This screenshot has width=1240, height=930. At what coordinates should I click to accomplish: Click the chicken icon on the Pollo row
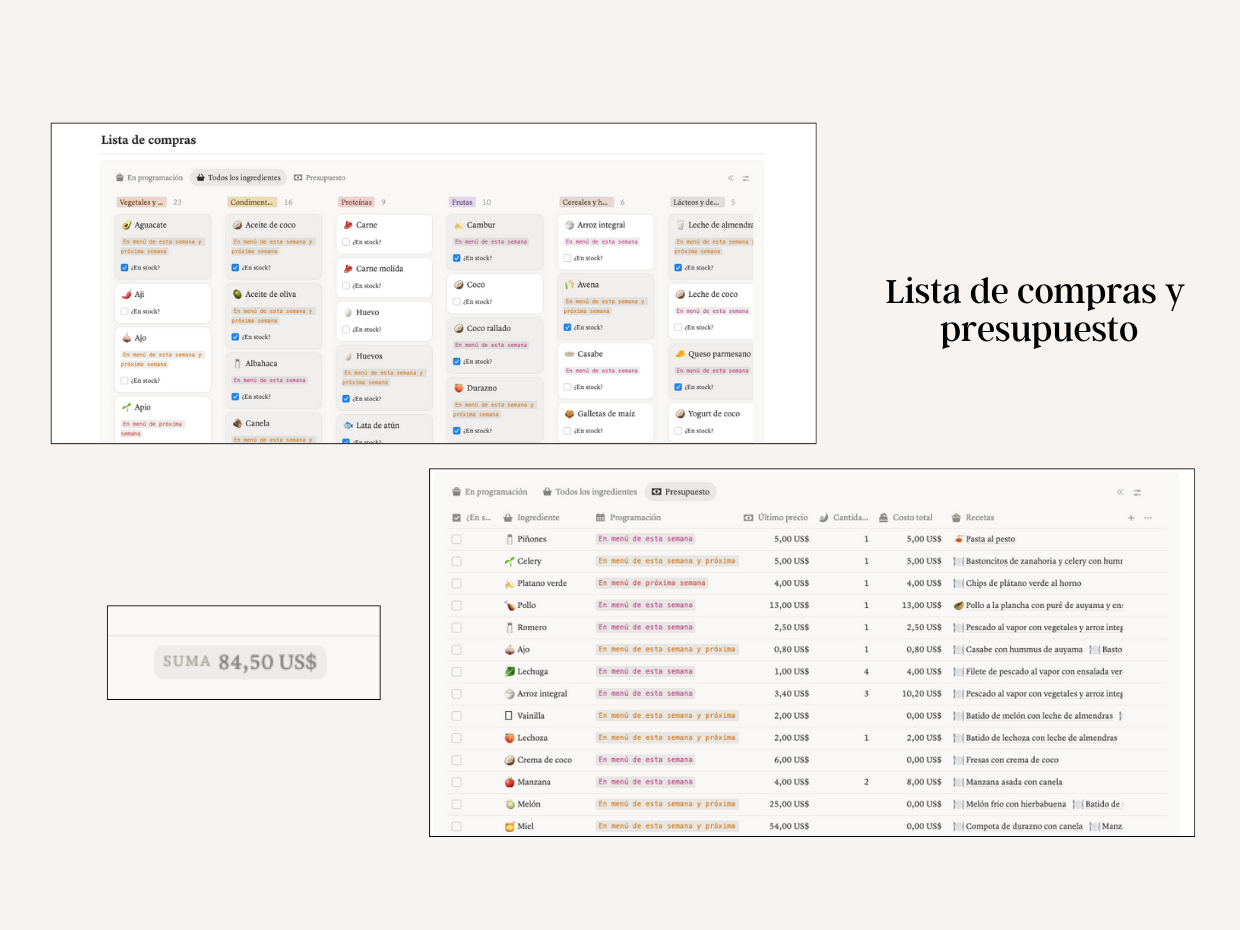(510, 604)
